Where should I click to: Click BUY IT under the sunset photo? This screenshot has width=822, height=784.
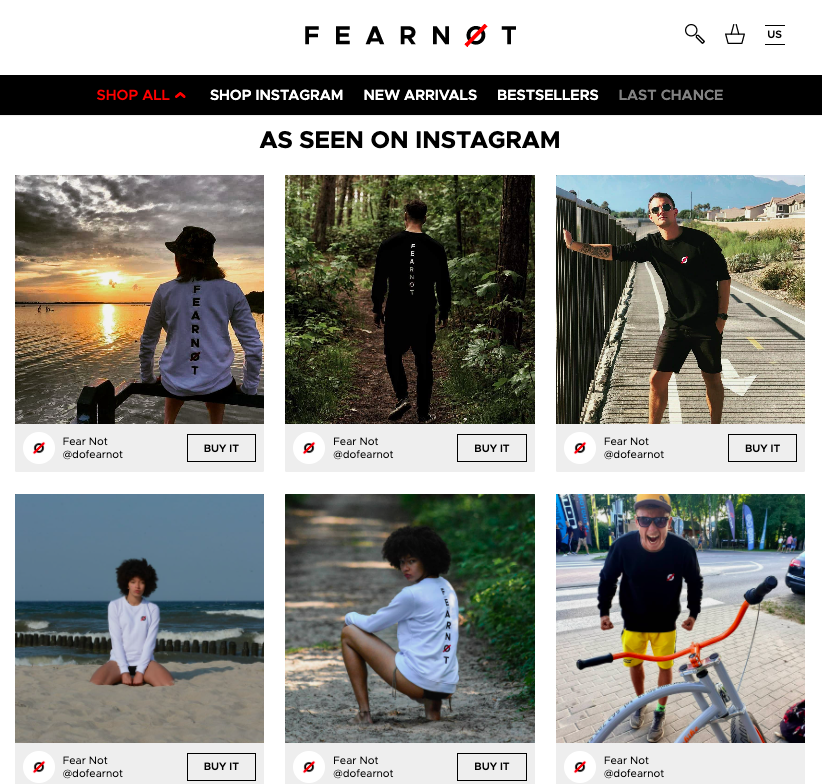pyautogui.click(x=221, y=448)
